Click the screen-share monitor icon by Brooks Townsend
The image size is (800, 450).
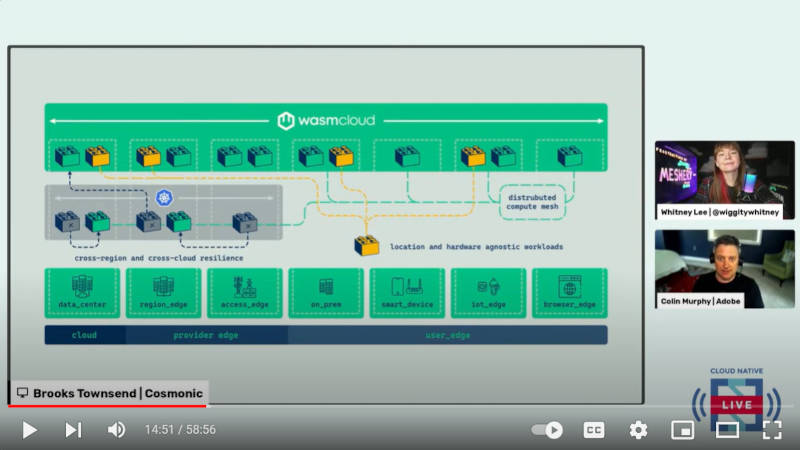[22, 392]
